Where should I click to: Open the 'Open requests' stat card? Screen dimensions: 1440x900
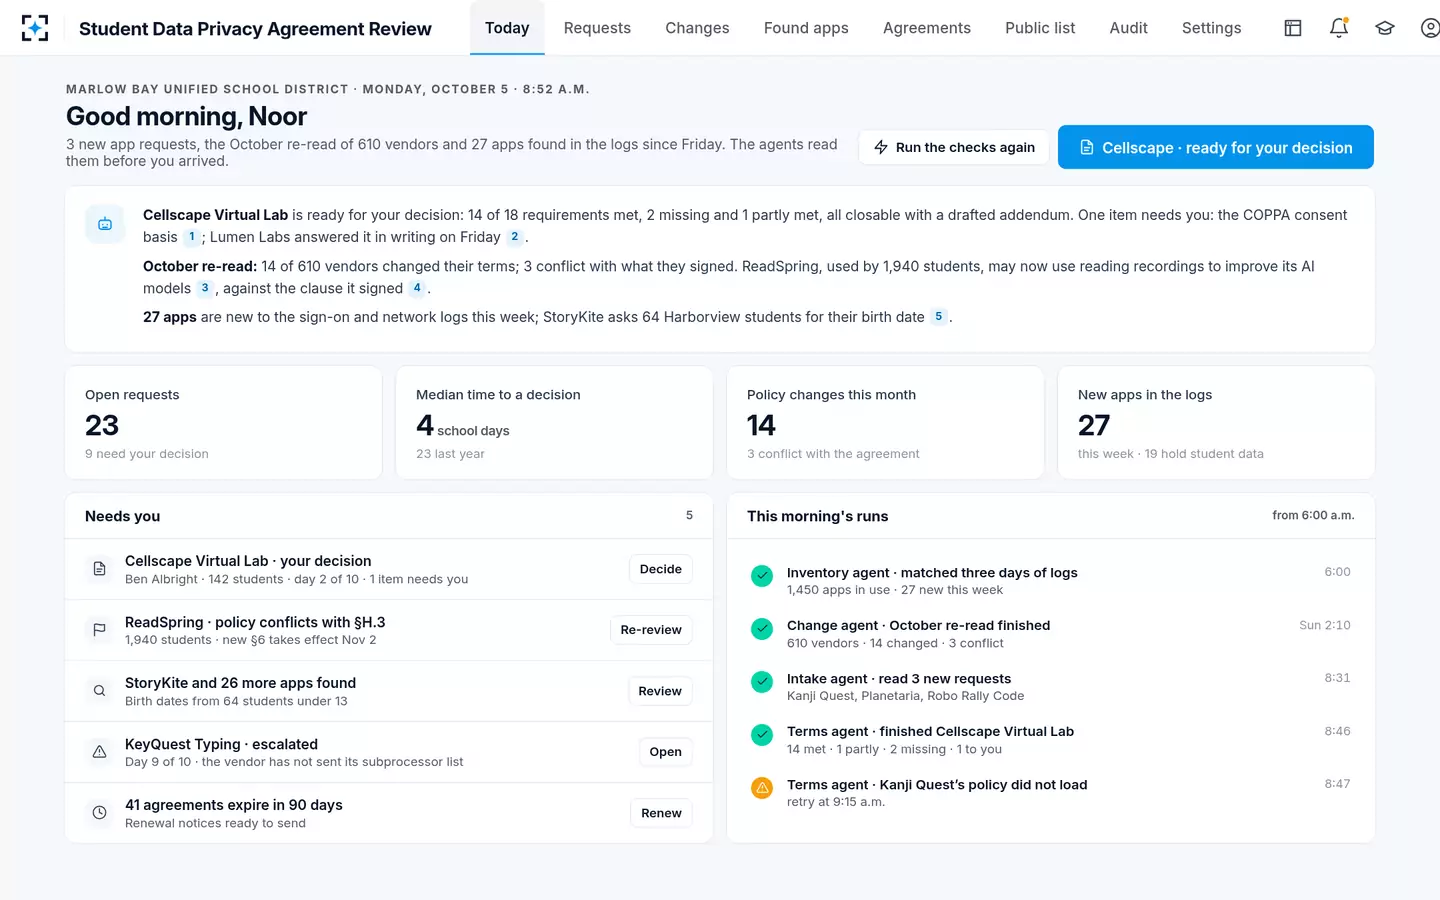pyautogui.click(x=224, y=423)
